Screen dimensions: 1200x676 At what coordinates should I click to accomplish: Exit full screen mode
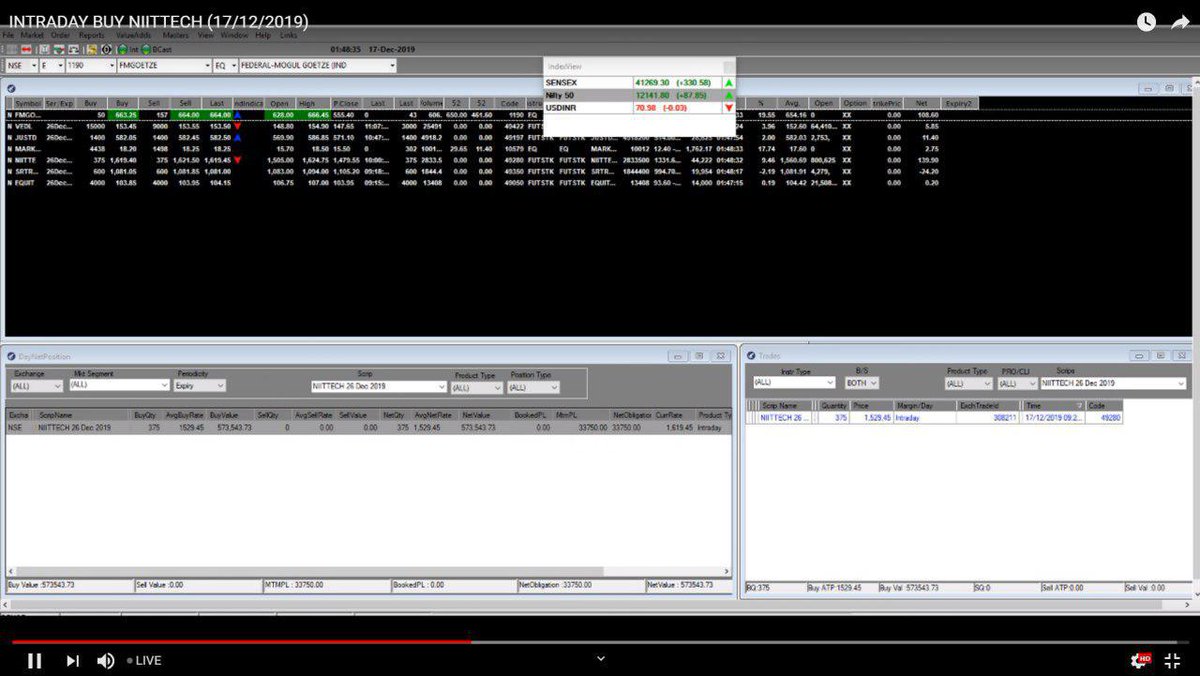point(1174,660)
